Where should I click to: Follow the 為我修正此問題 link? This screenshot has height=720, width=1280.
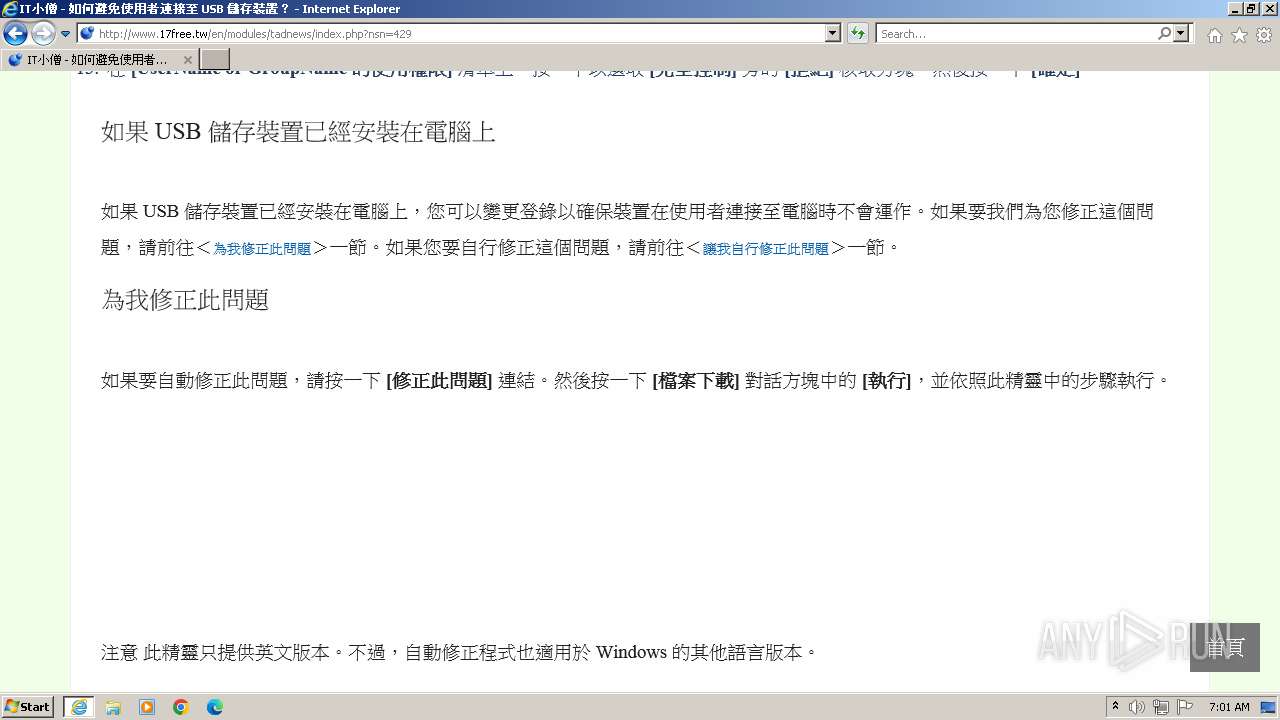click(x=262, y=249)
